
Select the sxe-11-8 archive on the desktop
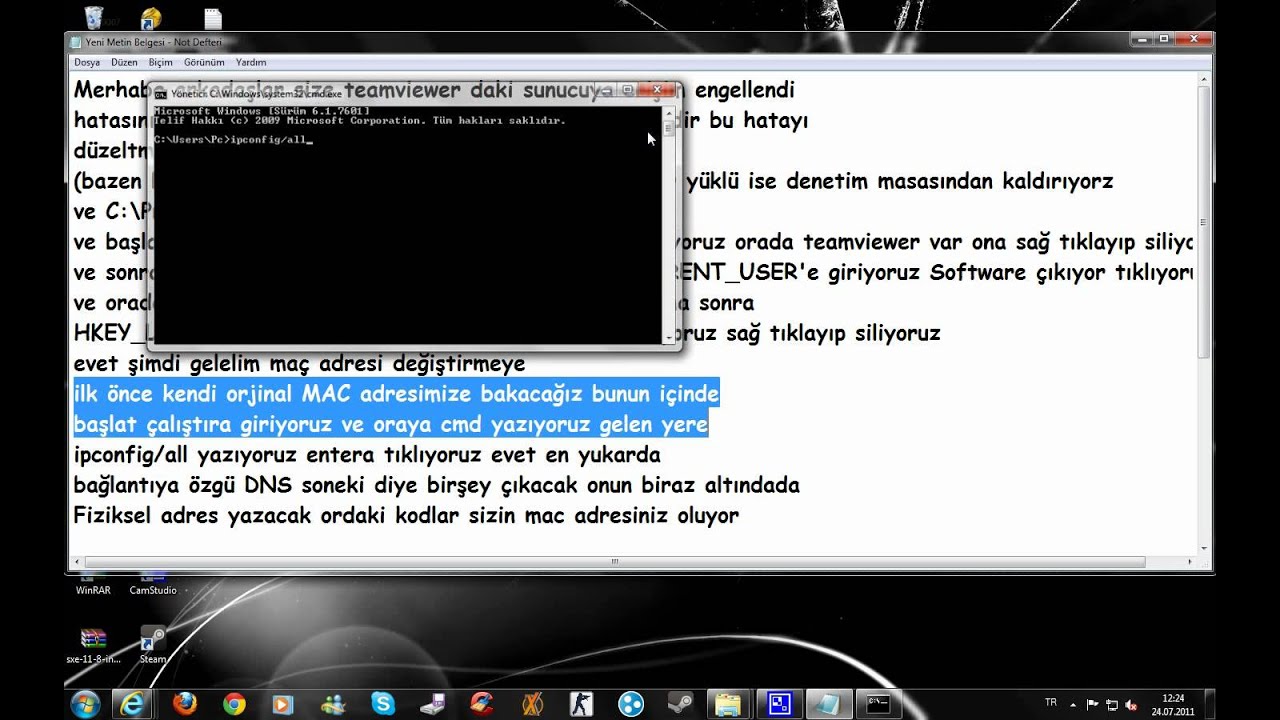[x=94, y=645]
